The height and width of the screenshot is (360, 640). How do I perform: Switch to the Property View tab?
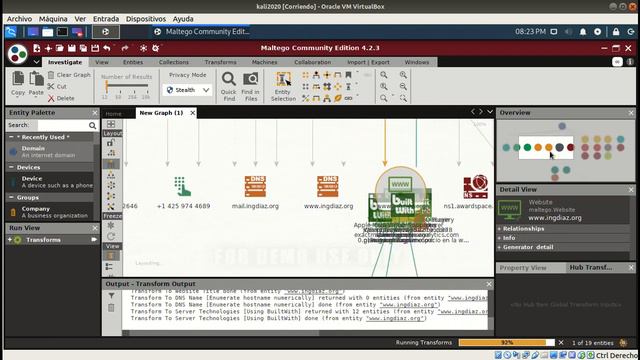(x=523, y=268)
